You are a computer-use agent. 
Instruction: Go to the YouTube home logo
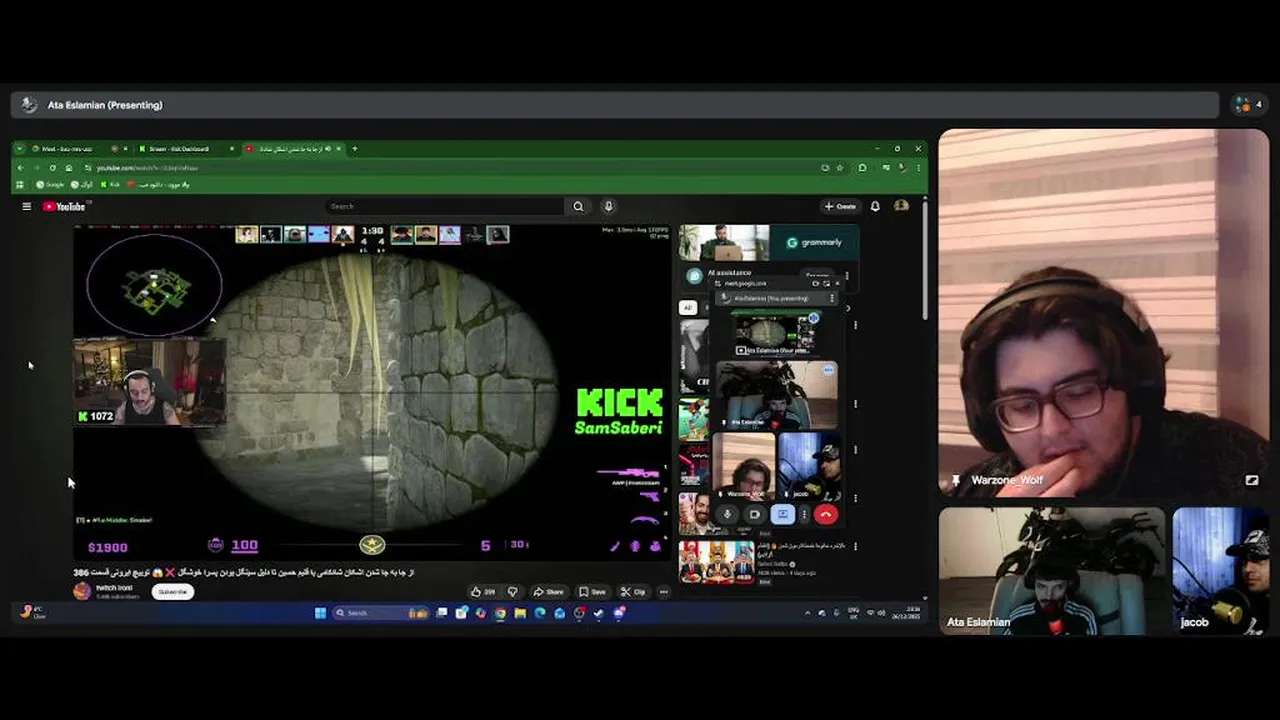65,206
